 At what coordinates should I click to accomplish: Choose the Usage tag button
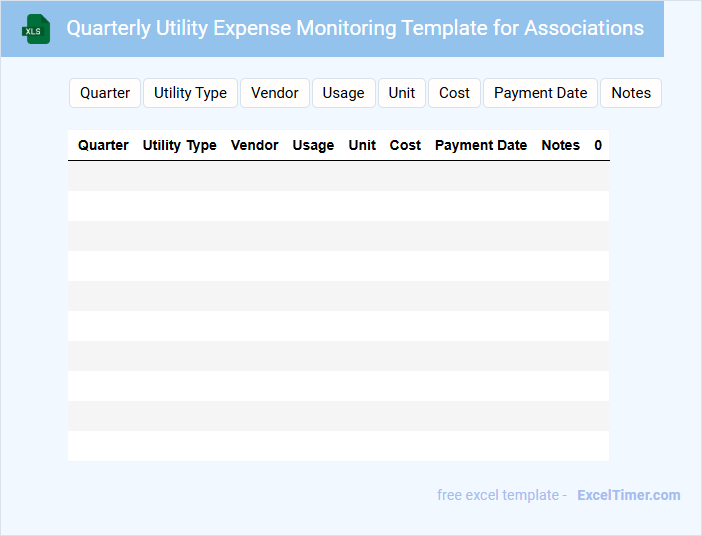click(x=344, y=93)
